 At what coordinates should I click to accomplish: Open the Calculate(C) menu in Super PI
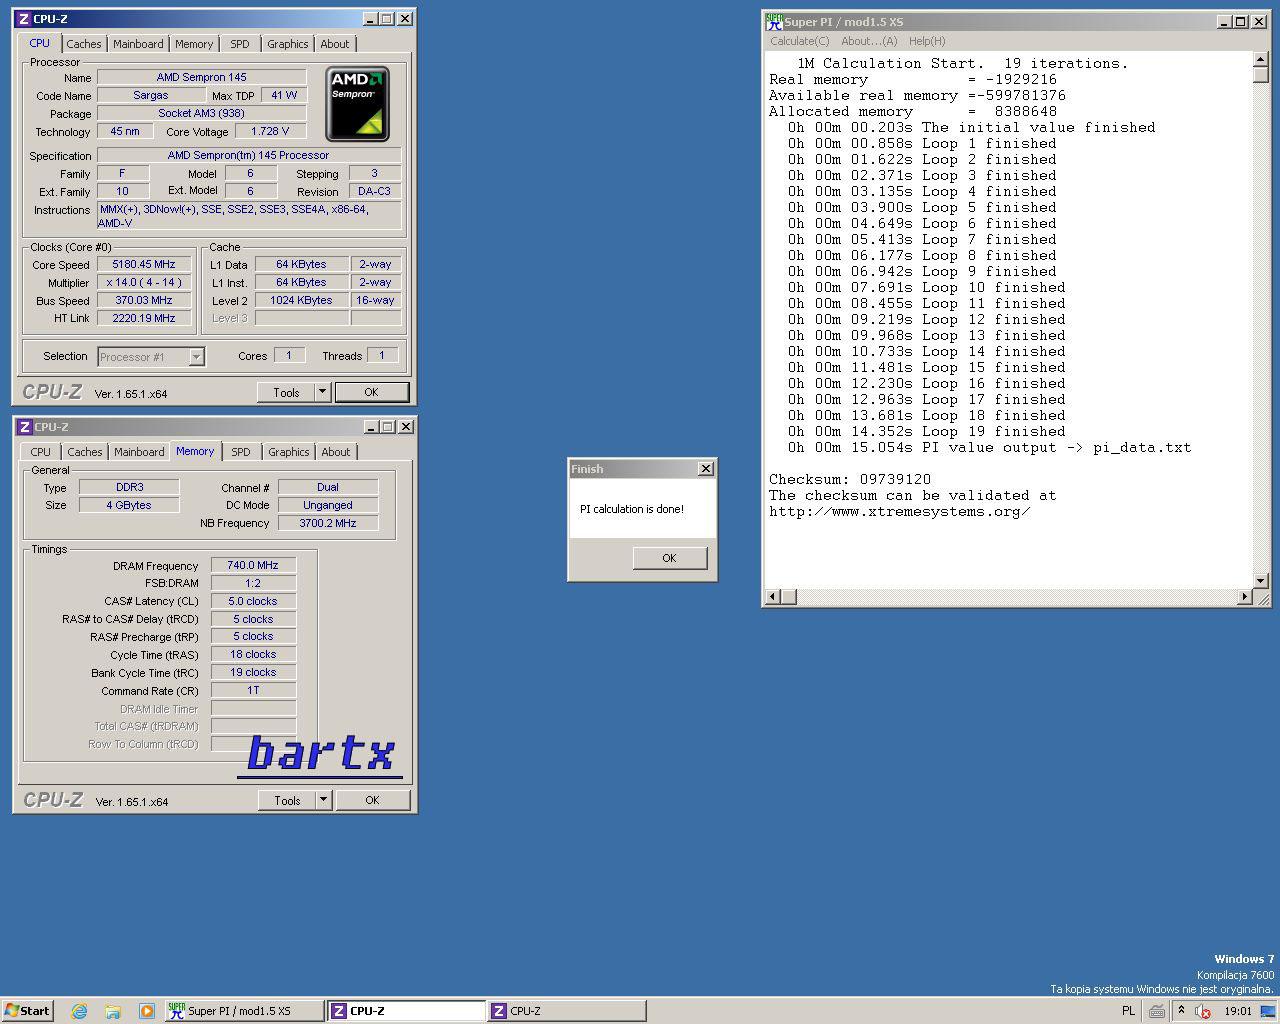(x=799, y=41)
